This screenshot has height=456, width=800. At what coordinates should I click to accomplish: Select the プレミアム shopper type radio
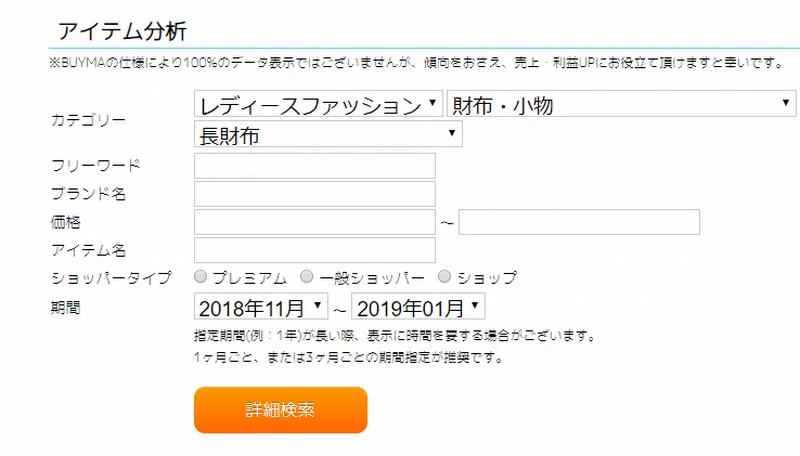(x=202, y=277)
